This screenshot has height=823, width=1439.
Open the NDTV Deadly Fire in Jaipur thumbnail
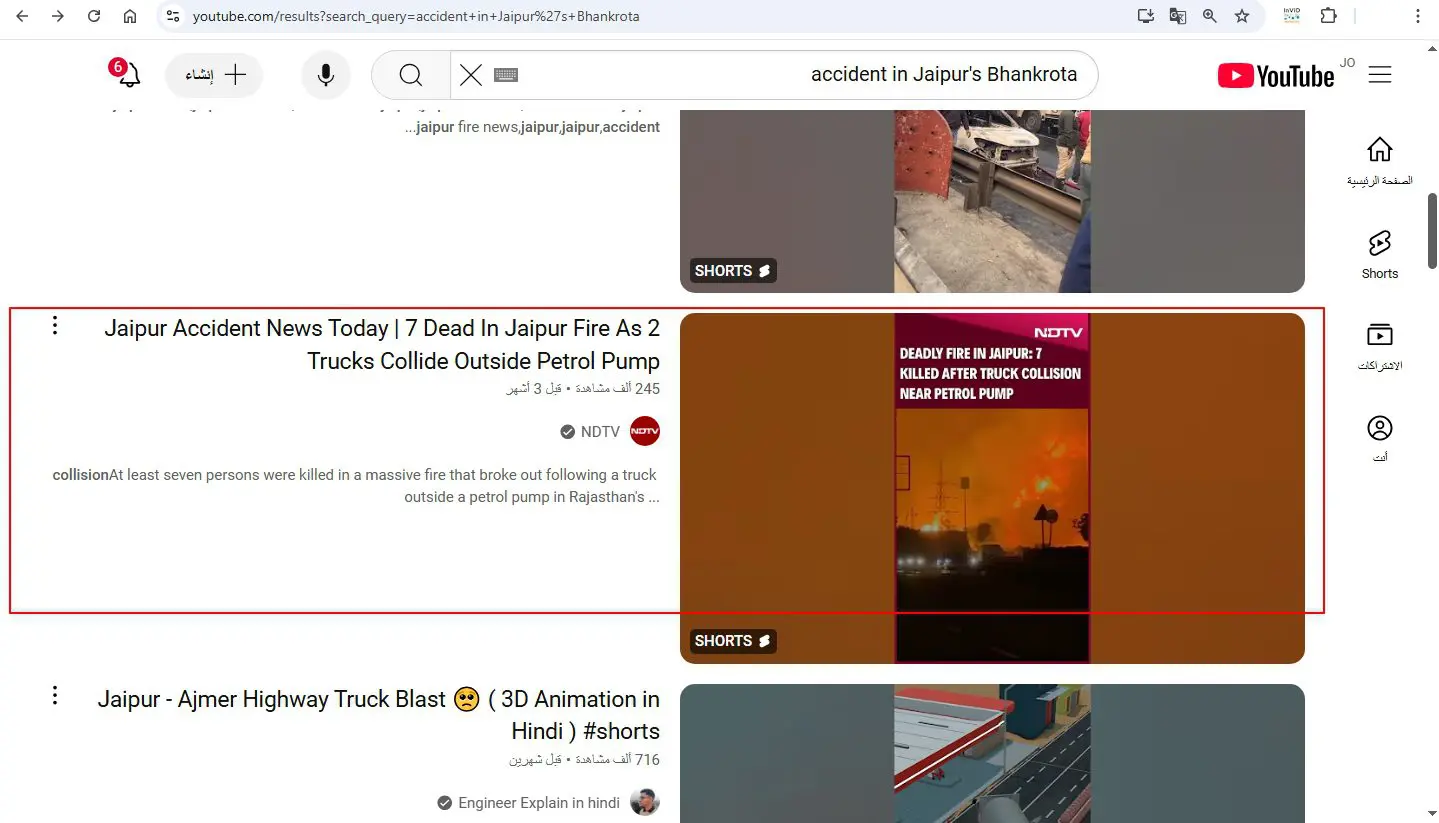point(992,488)
